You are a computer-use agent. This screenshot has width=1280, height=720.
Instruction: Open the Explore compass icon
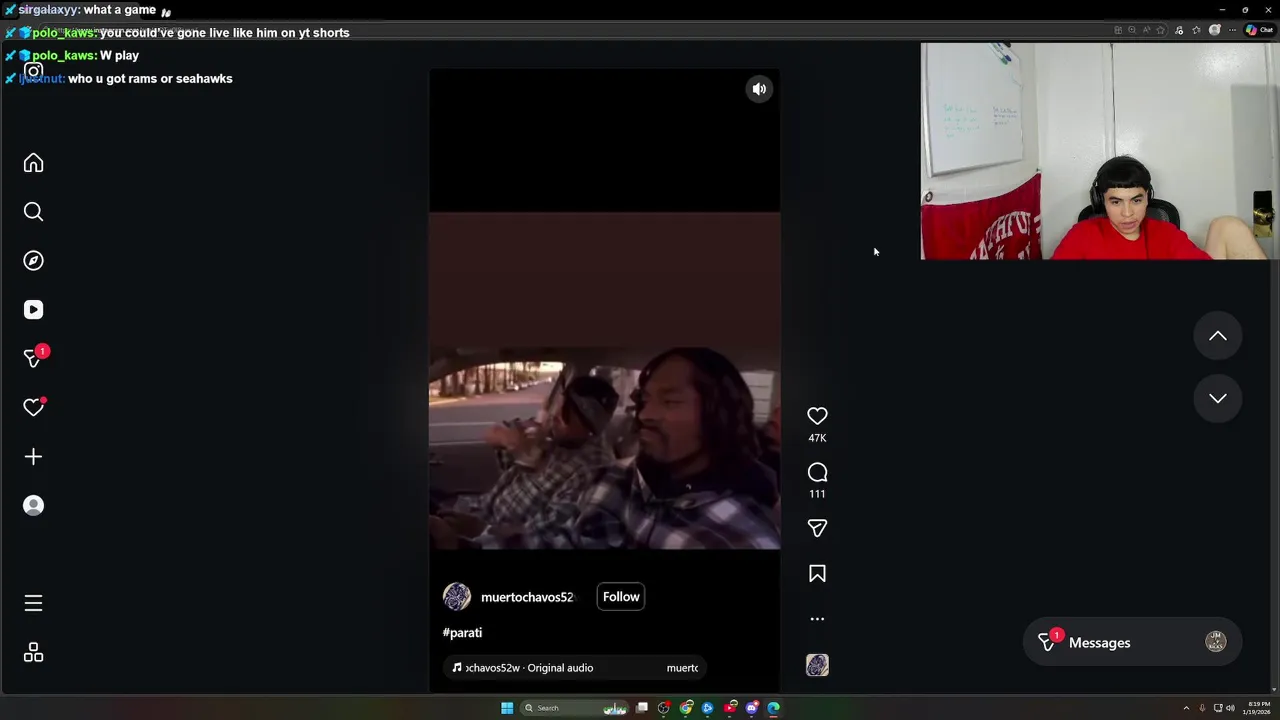click(33, 261)
